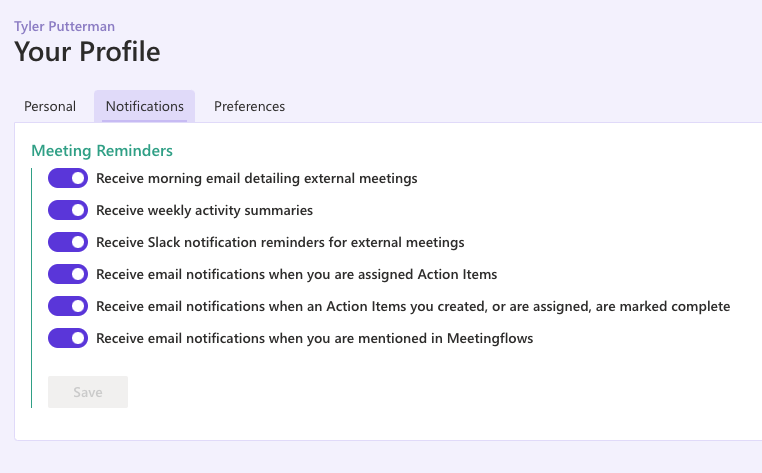Screen dimensions: 762x473
Task: Select the Notifications tab
Action: 145,106
